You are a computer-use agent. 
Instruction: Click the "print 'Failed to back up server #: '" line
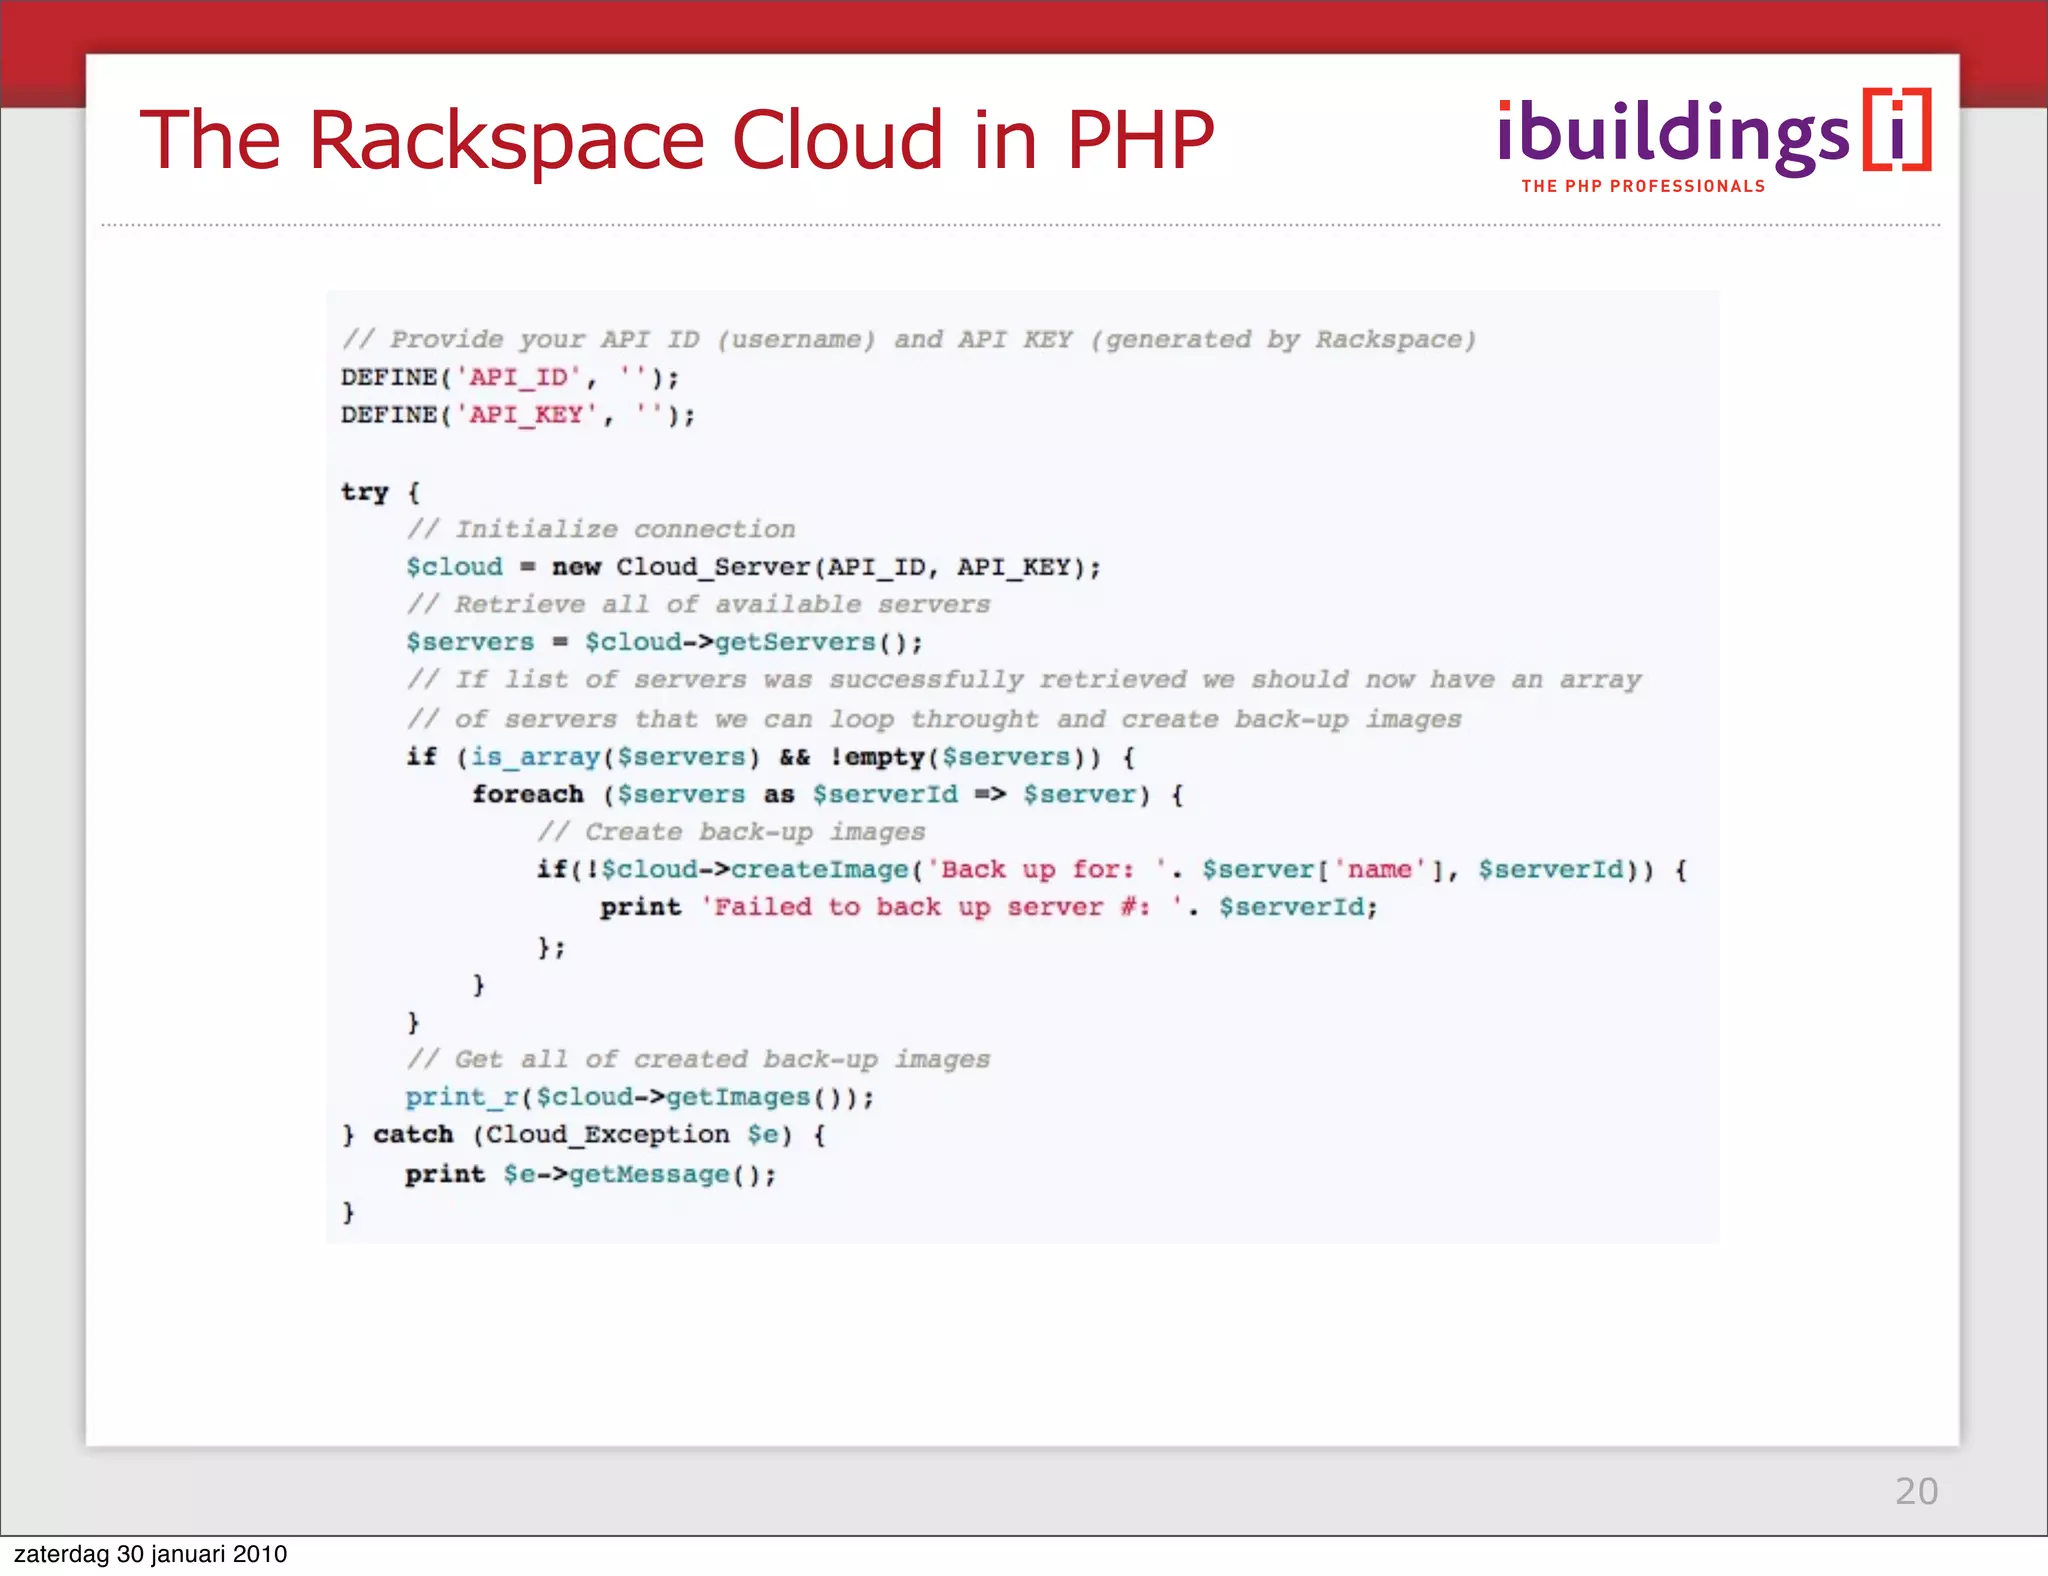coord(989,908)
